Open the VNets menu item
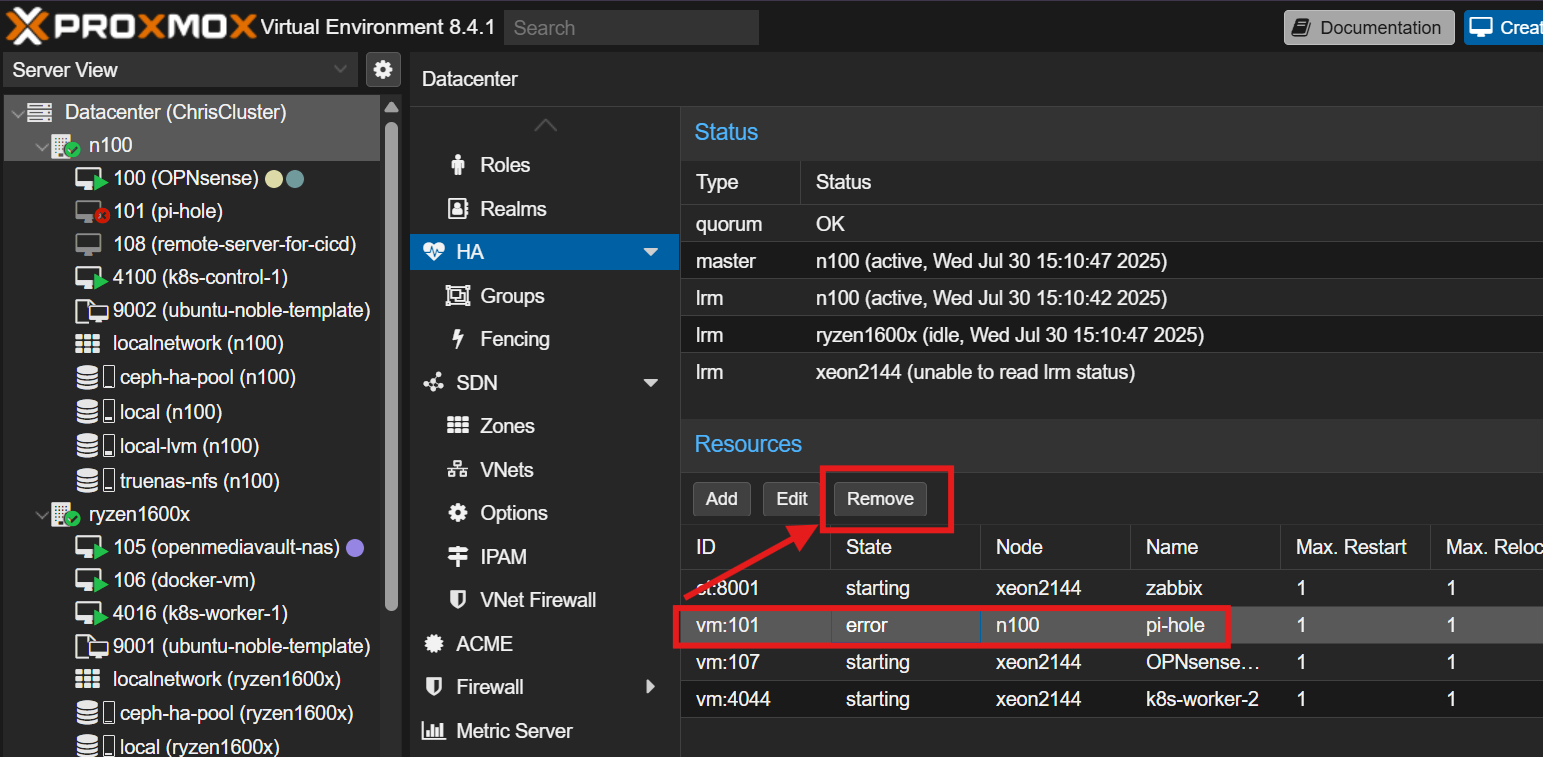Viewport: 1543px width, 757px height. tap(544, 470)
